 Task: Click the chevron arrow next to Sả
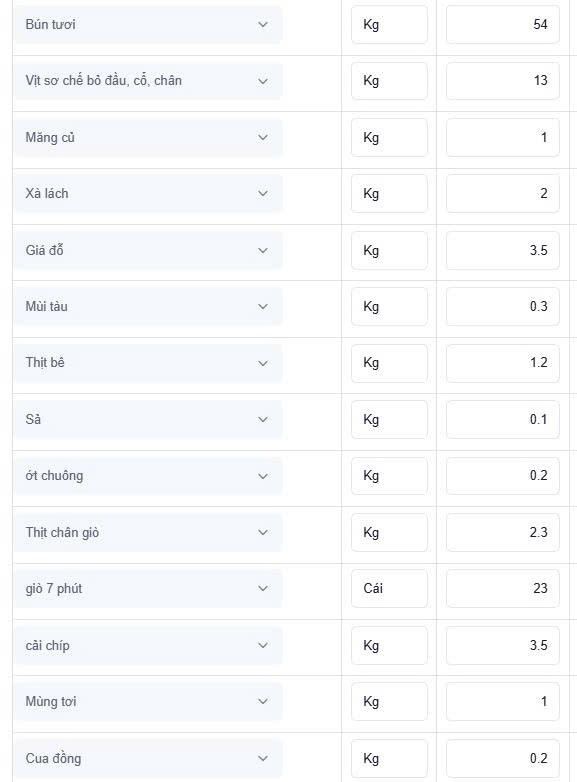[x=263, y=419]
